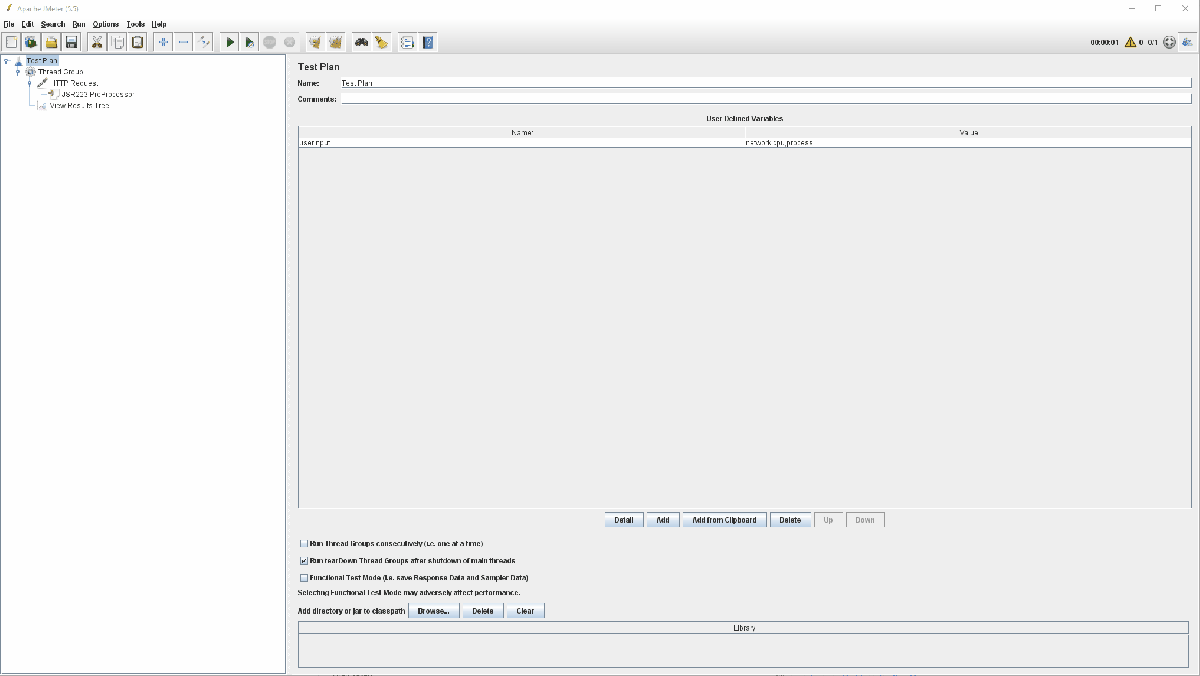
Task: Click the disabled Down button
Action: point(865,520)
